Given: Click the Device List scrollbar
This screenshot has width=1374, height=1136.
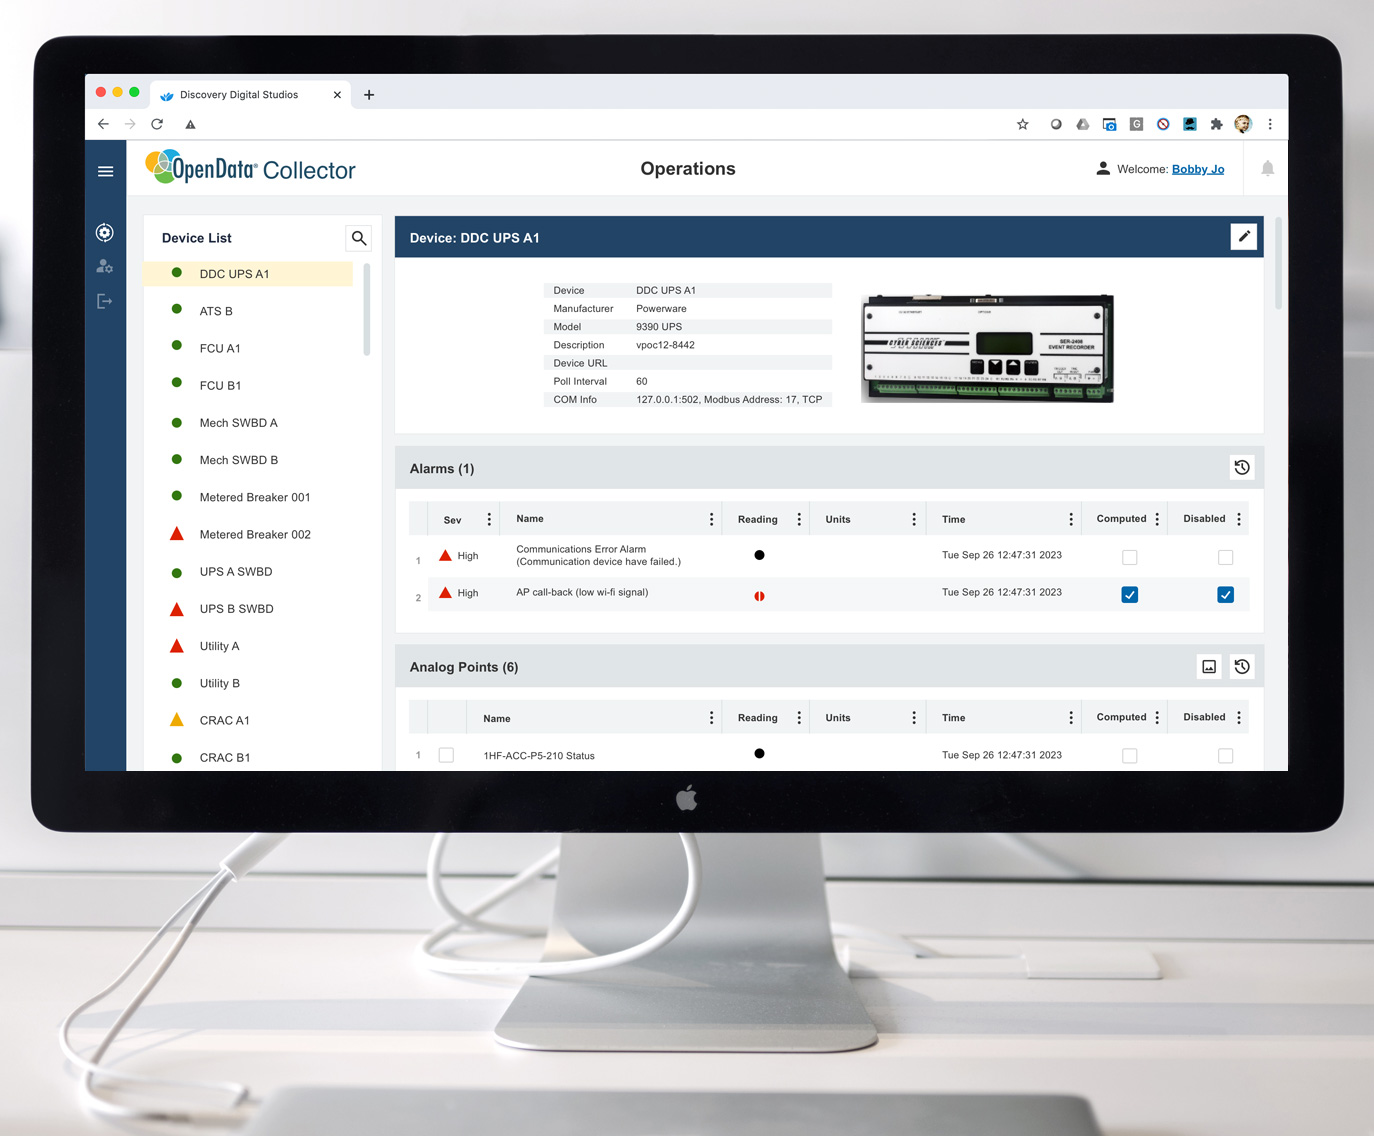Looking at the screenshot, I should (x=367, y=310).
